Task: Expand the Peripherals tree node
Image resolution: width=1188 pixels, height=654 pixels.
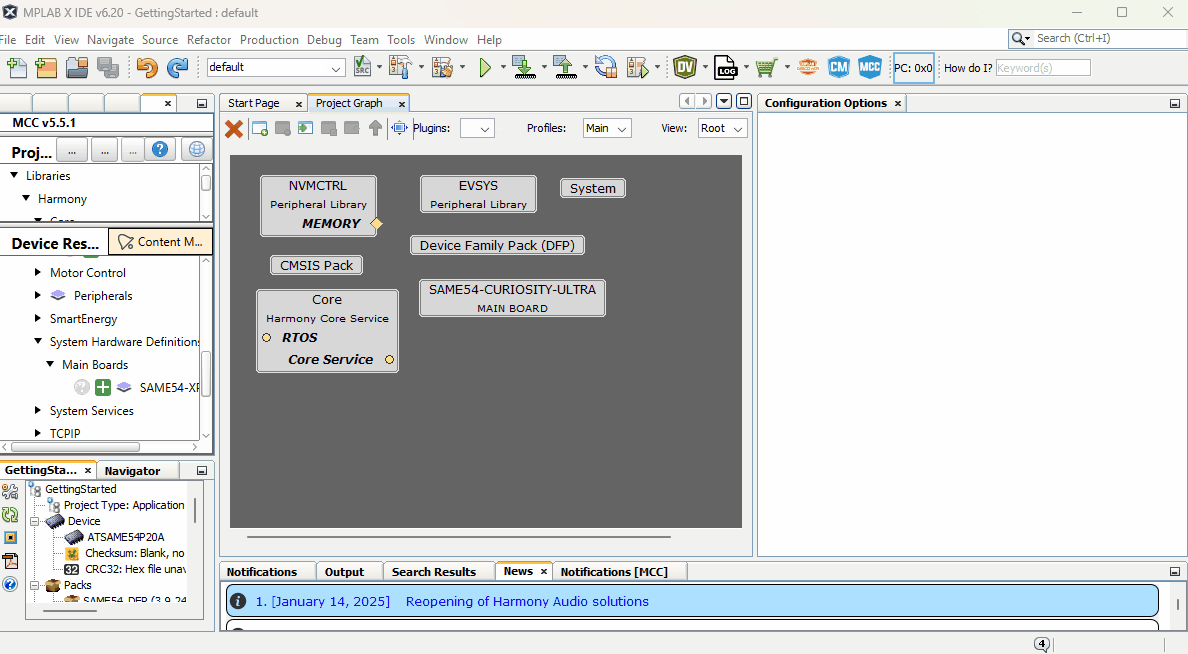Action: tap(38, 295)
